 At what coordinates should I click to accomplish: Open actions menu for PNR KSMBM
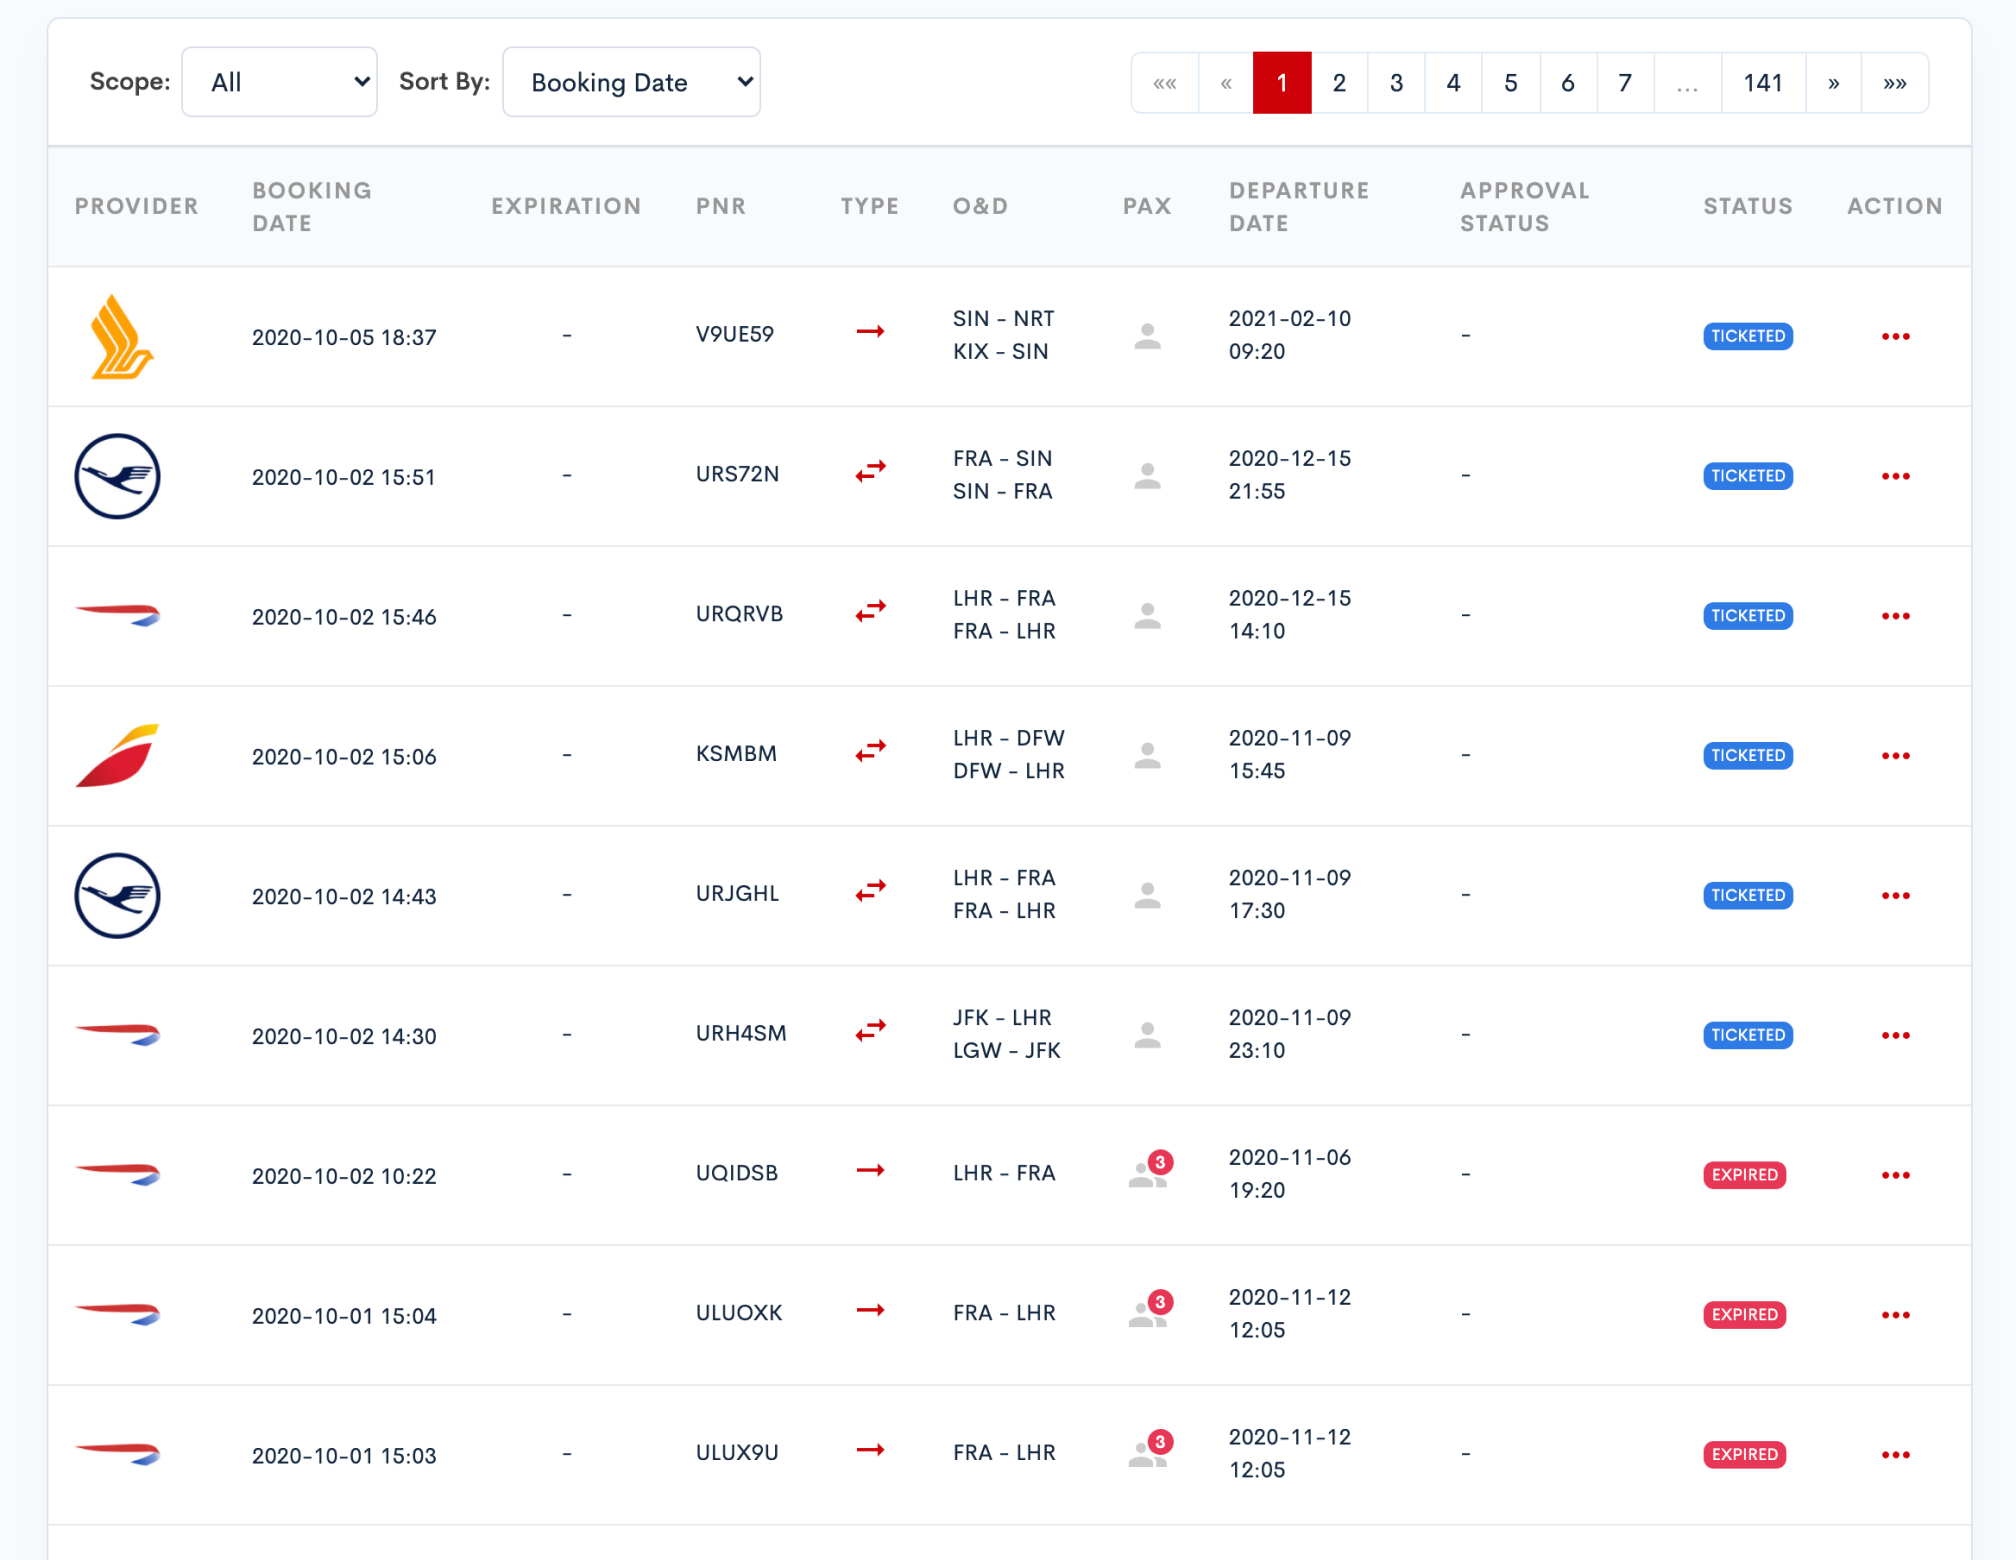pos(1895,756)
